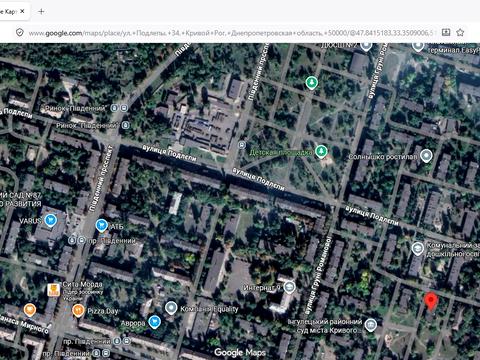Click the VARUS label text
This screenshot has width=480, height=360.
(31, 221)
